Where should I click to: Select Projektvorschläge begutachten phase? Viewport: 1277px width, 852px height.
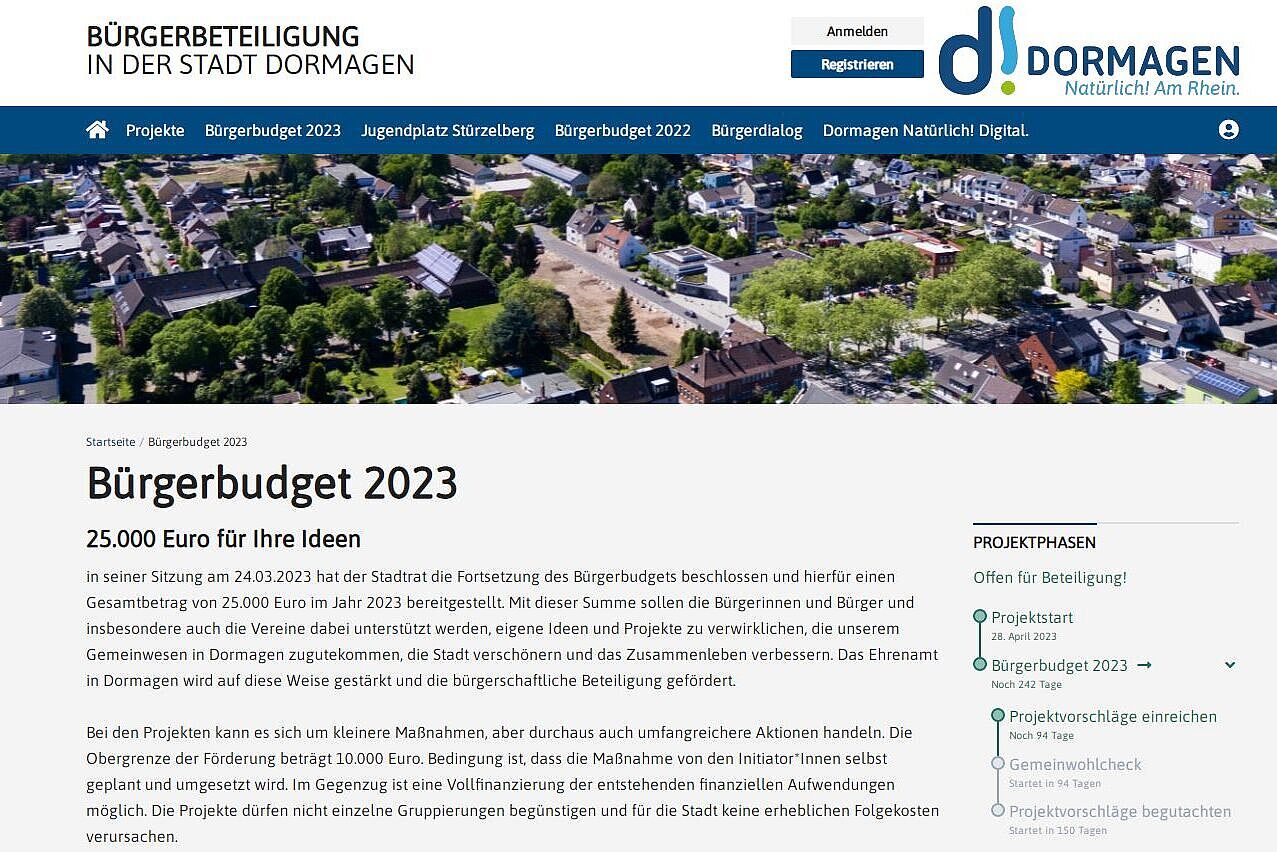coord(1120,812)
